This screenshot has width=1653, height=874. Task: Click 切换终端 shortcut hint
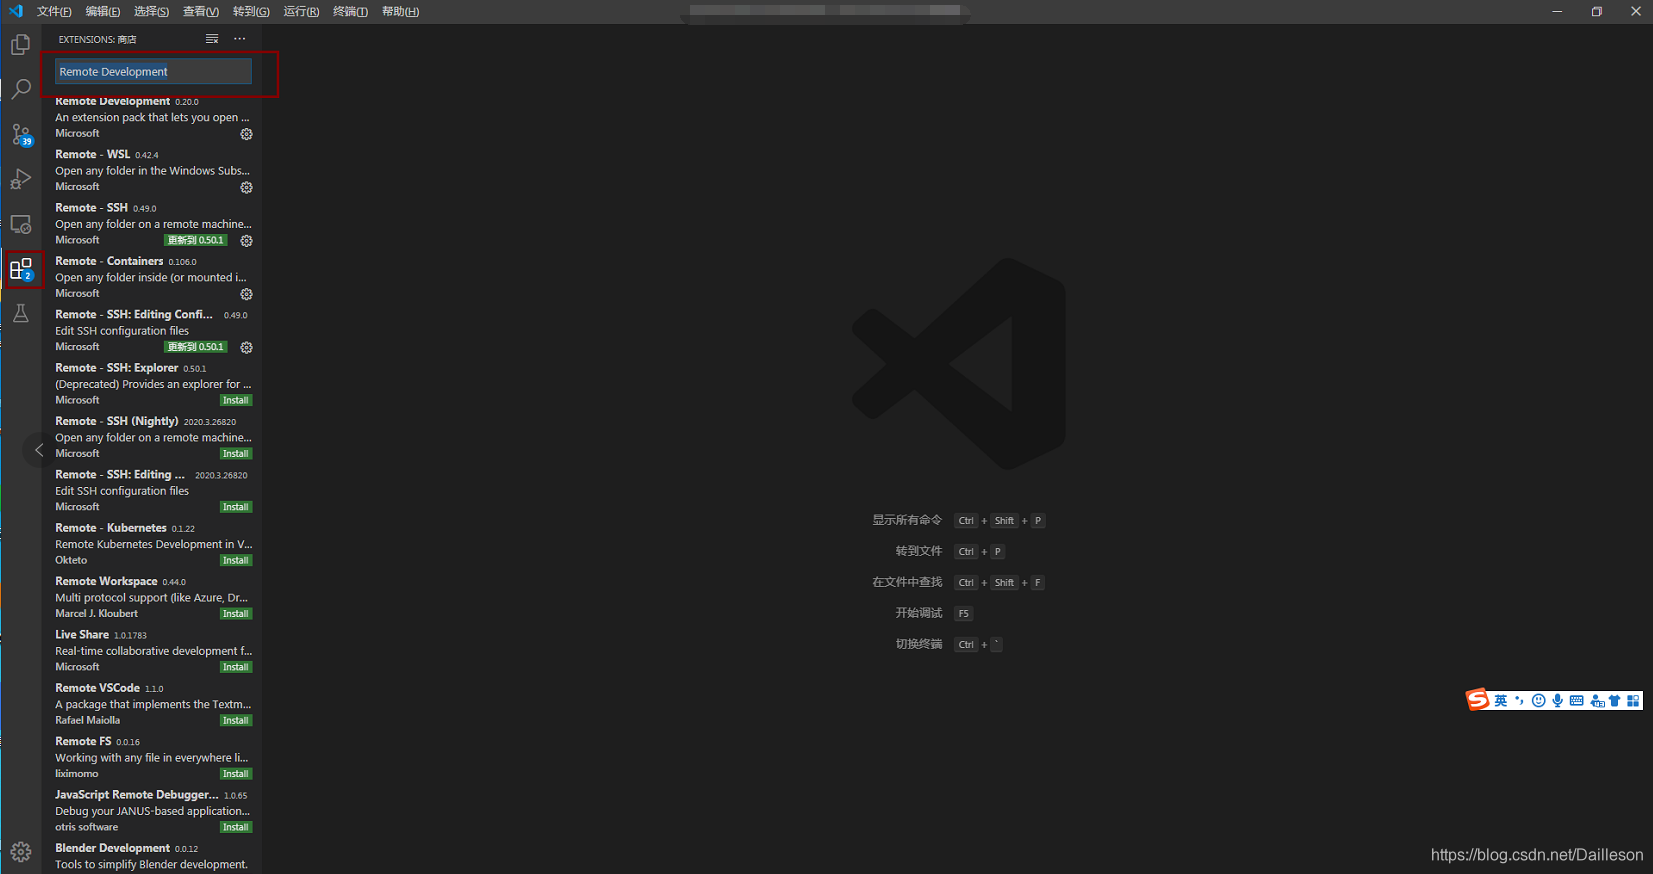pyautogui.click(x=919, y=644)
